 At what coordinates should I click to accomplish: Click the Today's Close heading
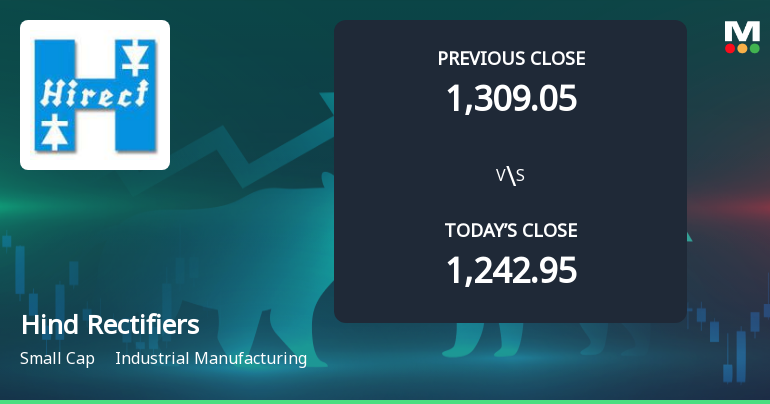tap(511, 231)
